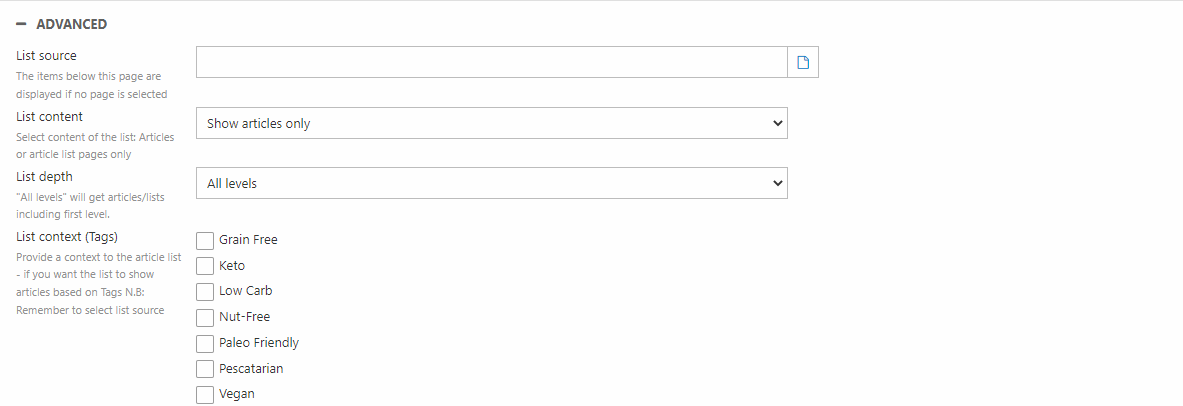The image size is (1183, 406).
Task: Check the Grain Free tag checkbox
Action: tap(205, 240)
